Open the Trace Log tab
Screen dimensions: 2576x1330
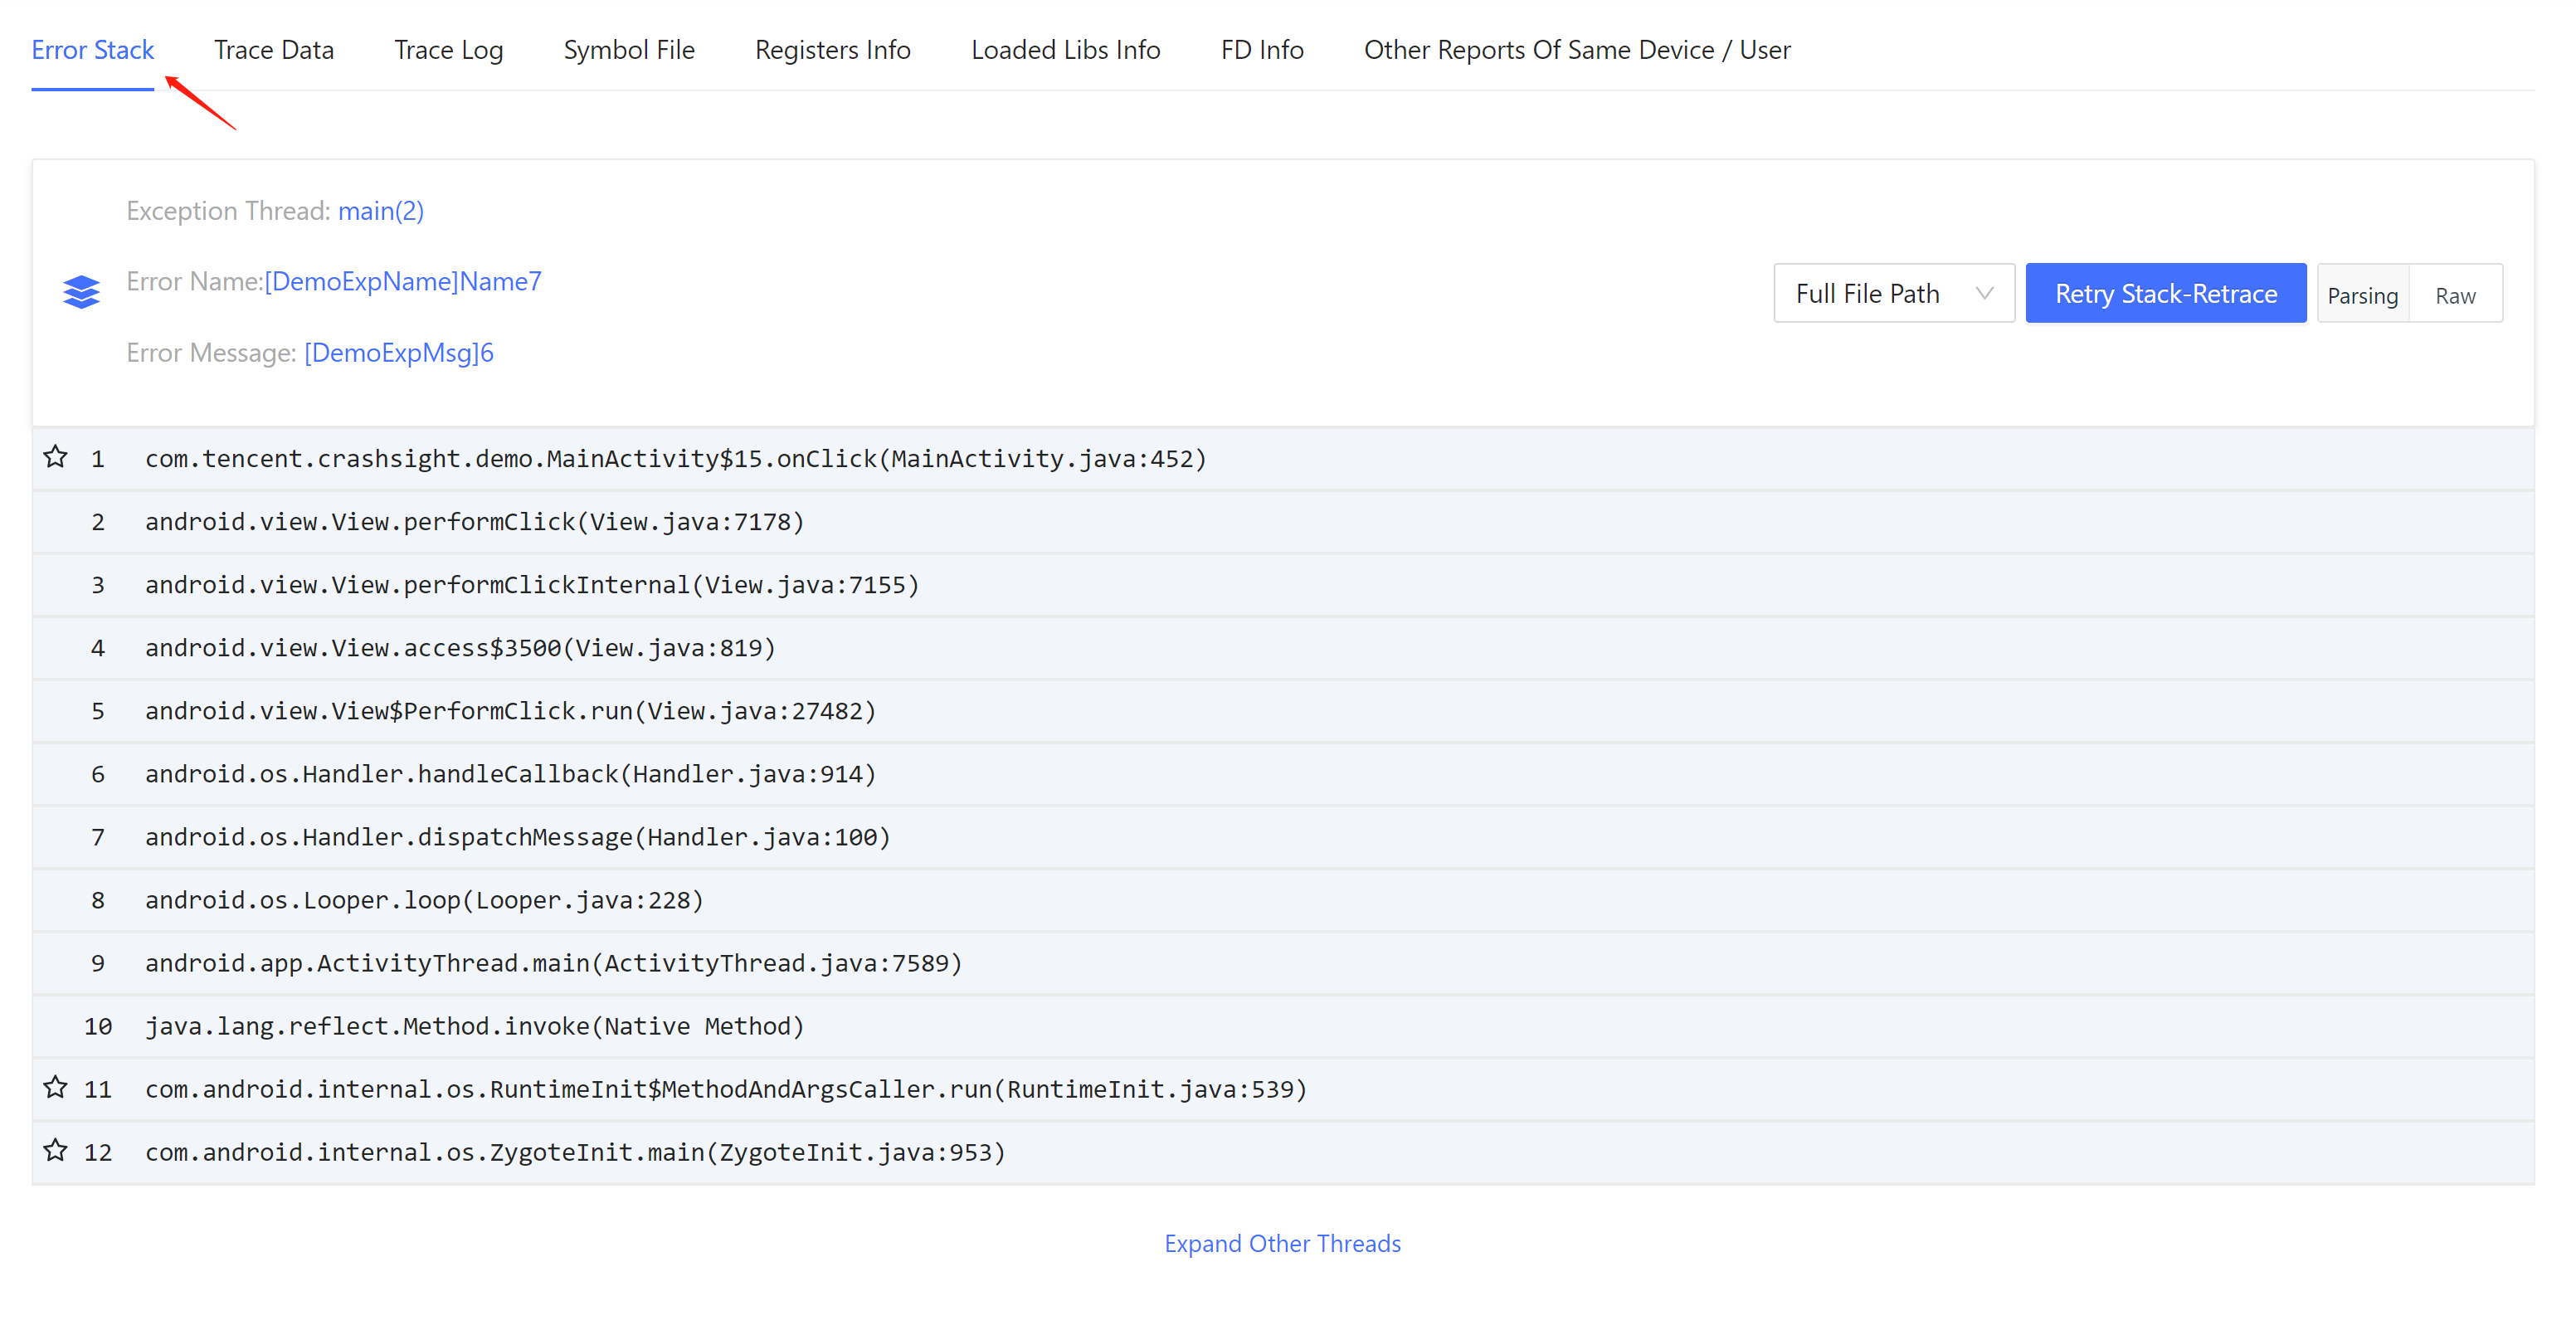pos(449,50)
